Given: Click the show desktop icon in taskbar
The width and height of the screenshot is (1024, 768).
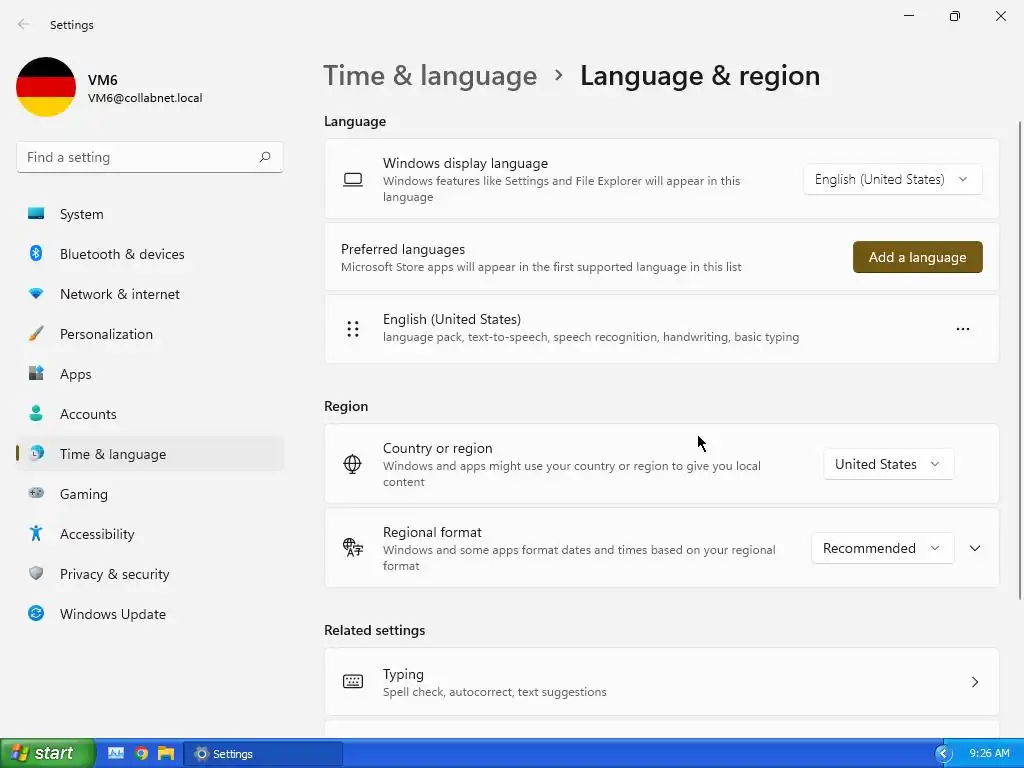Looking at the screenshot, I should coord(116,753).
